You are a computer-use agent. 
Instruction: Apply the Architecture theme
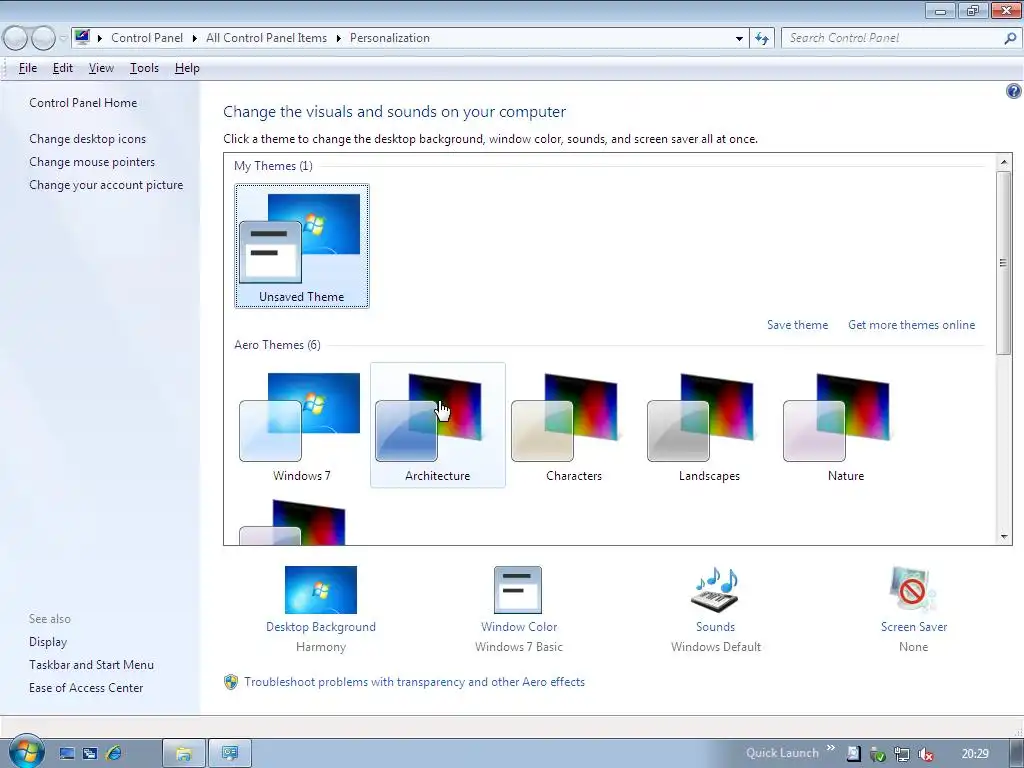[x=438, y=425]
